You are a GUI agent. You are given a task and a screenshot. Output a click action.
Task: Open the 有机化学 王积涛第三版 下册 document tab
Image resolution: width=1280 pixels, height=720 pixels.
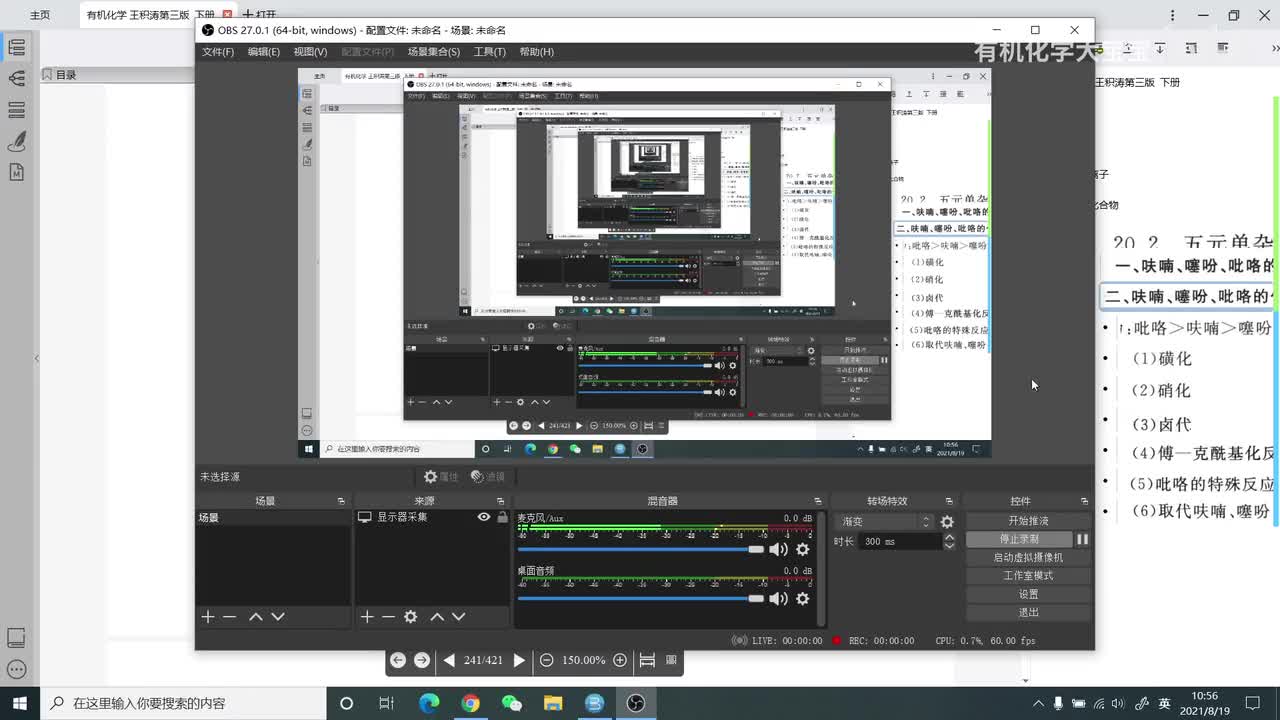(x=150, y=15)
